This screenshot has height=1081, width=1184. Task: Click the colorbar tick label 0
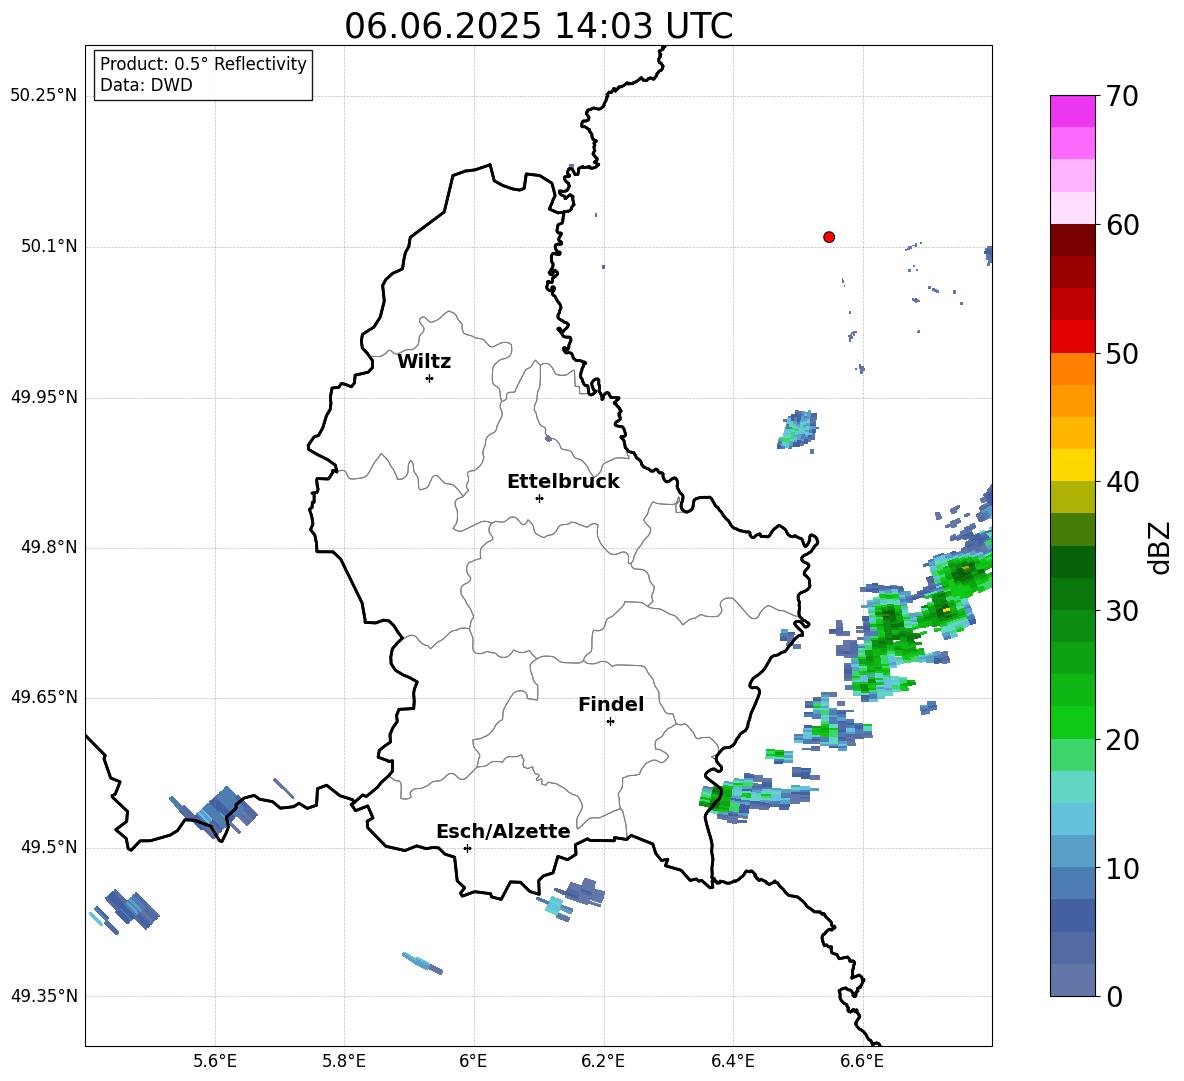1114,996
